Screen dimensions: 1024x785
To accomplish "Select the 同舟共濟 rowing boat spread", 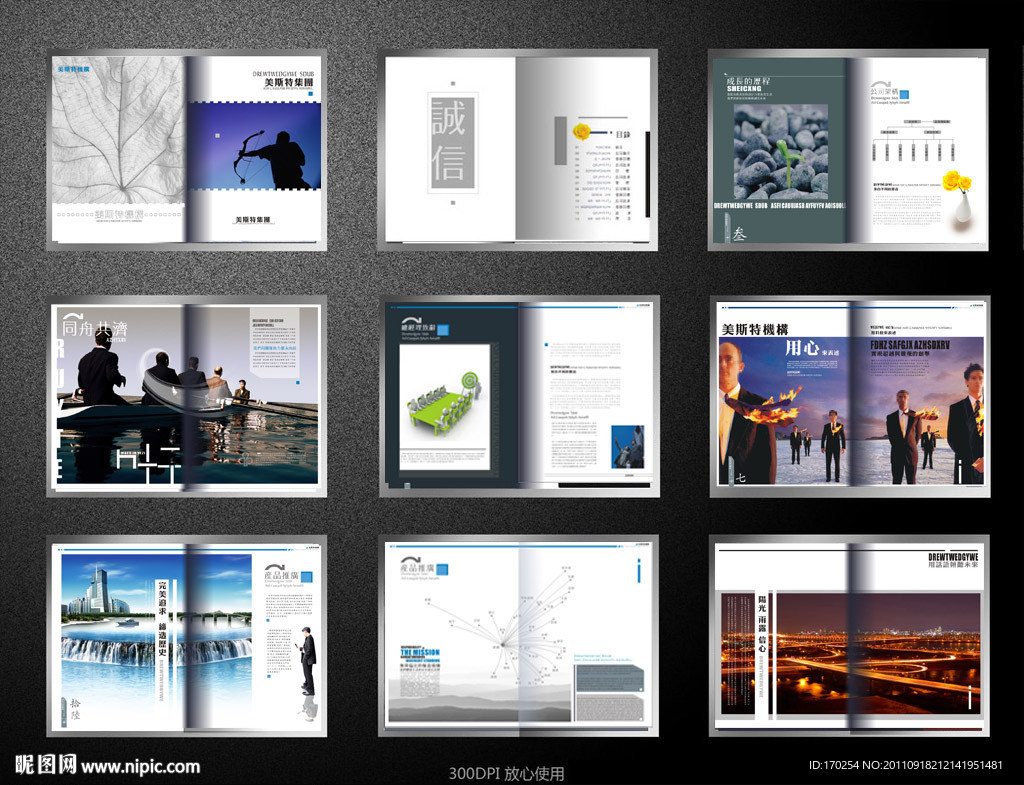I will [x=187, y=396].
